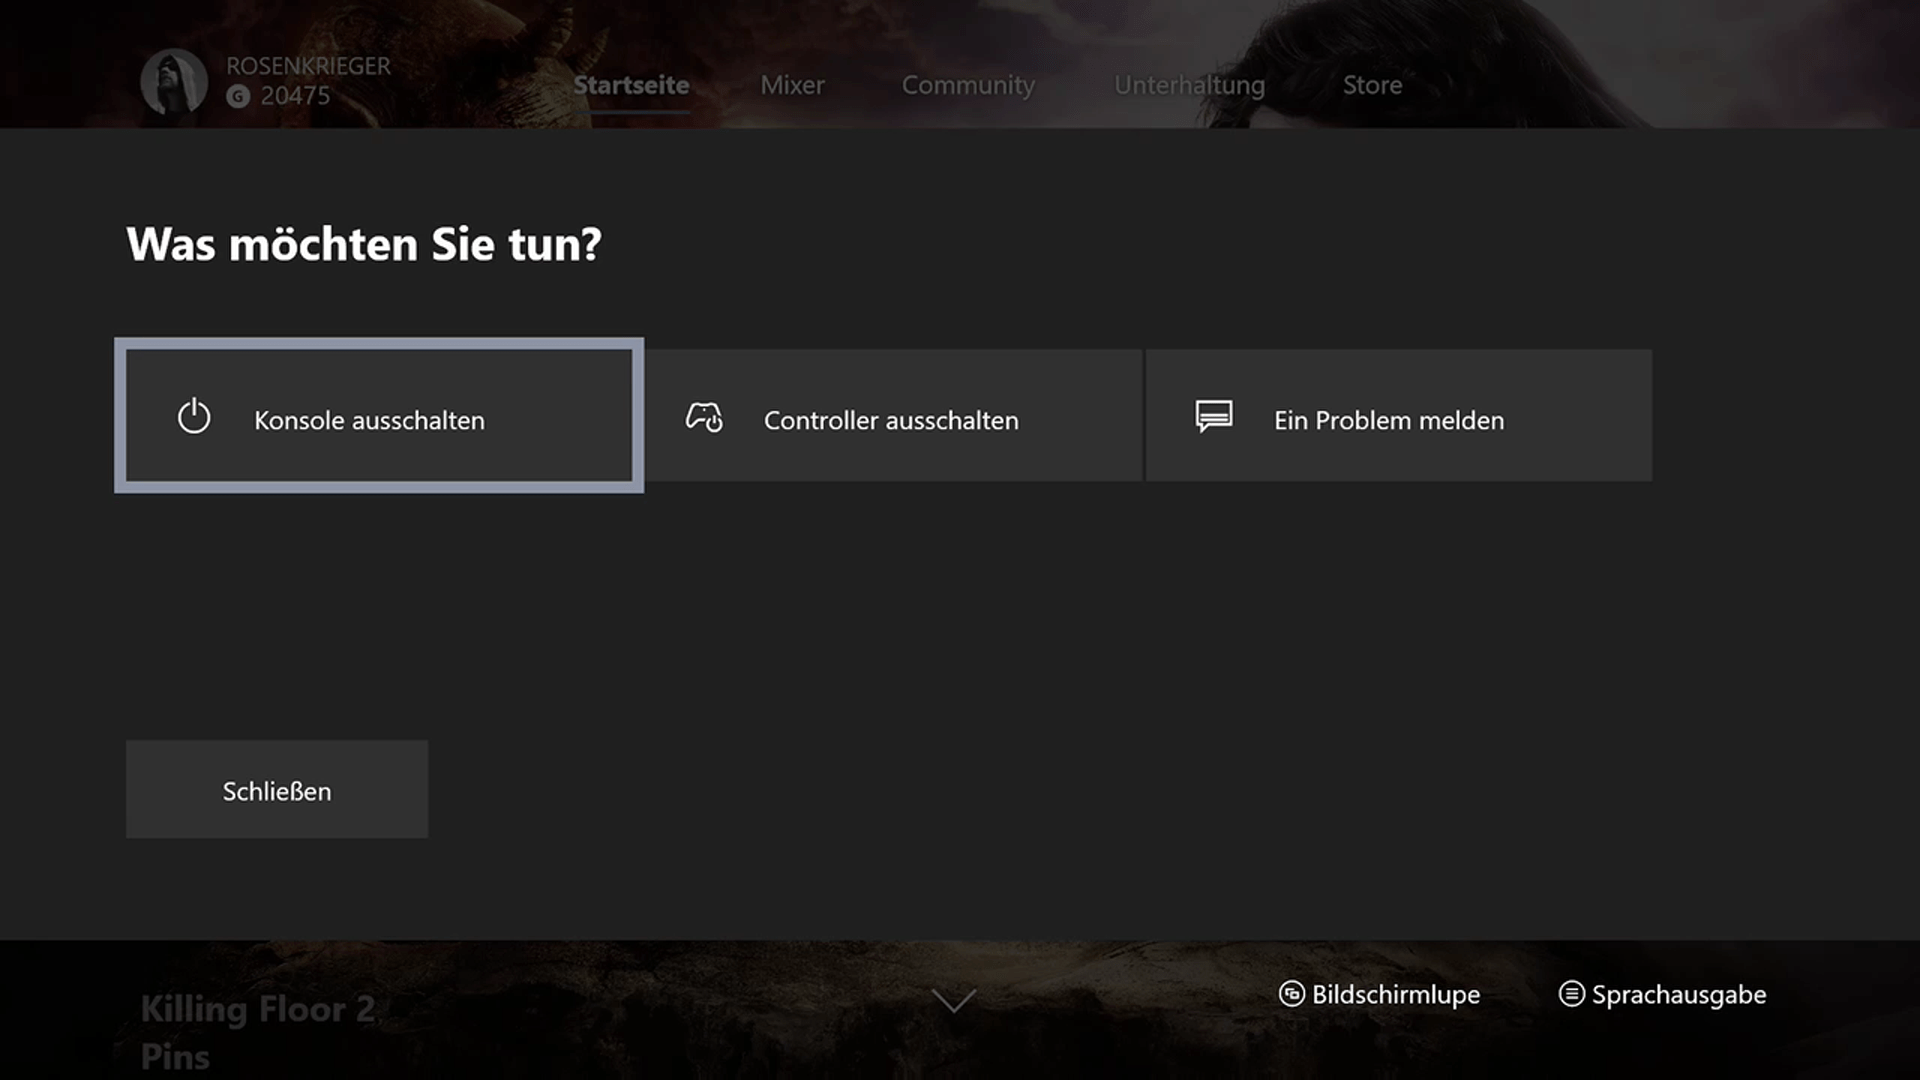1920x1080 pixels.
Task: Open the Startseite tab
Action: point(631,85)
